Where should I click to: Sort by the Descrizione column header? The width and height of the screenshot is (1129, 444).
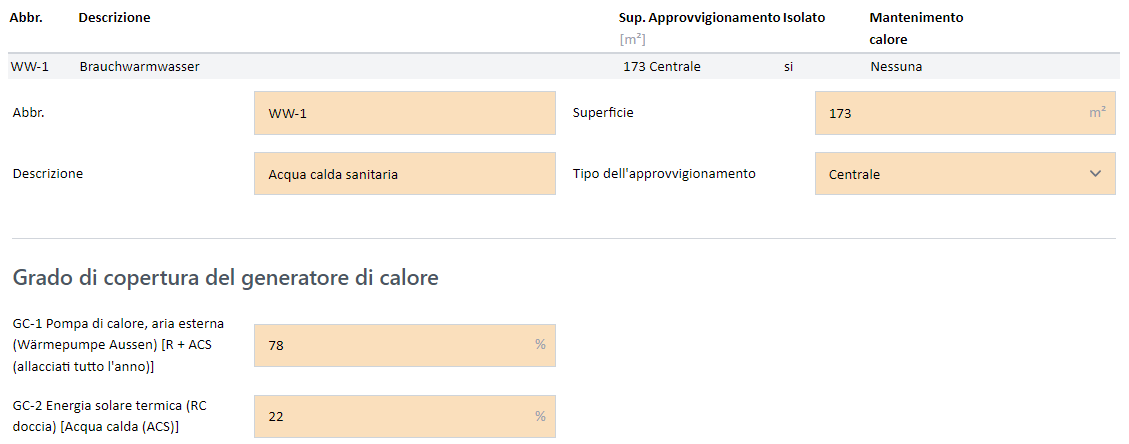pyautogui.click(x=114, y=18)
